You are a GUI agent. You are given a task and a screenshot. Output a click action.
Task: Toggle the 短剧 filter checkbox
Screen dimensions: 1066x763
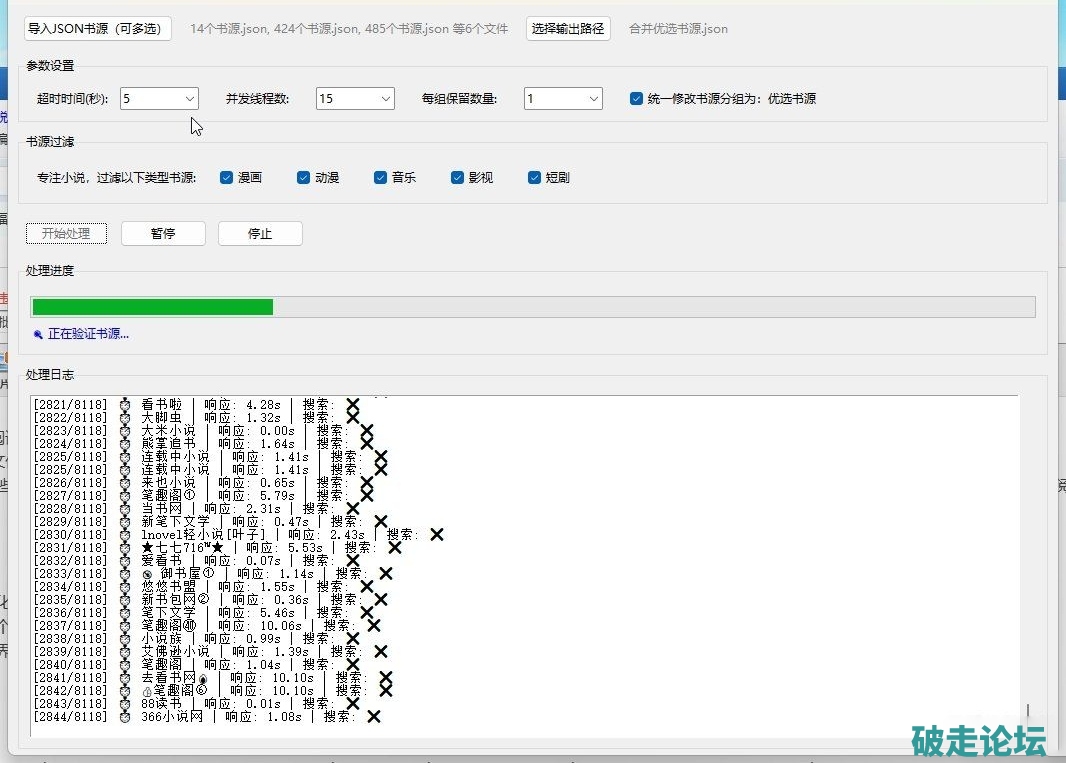tap(535, 178)
